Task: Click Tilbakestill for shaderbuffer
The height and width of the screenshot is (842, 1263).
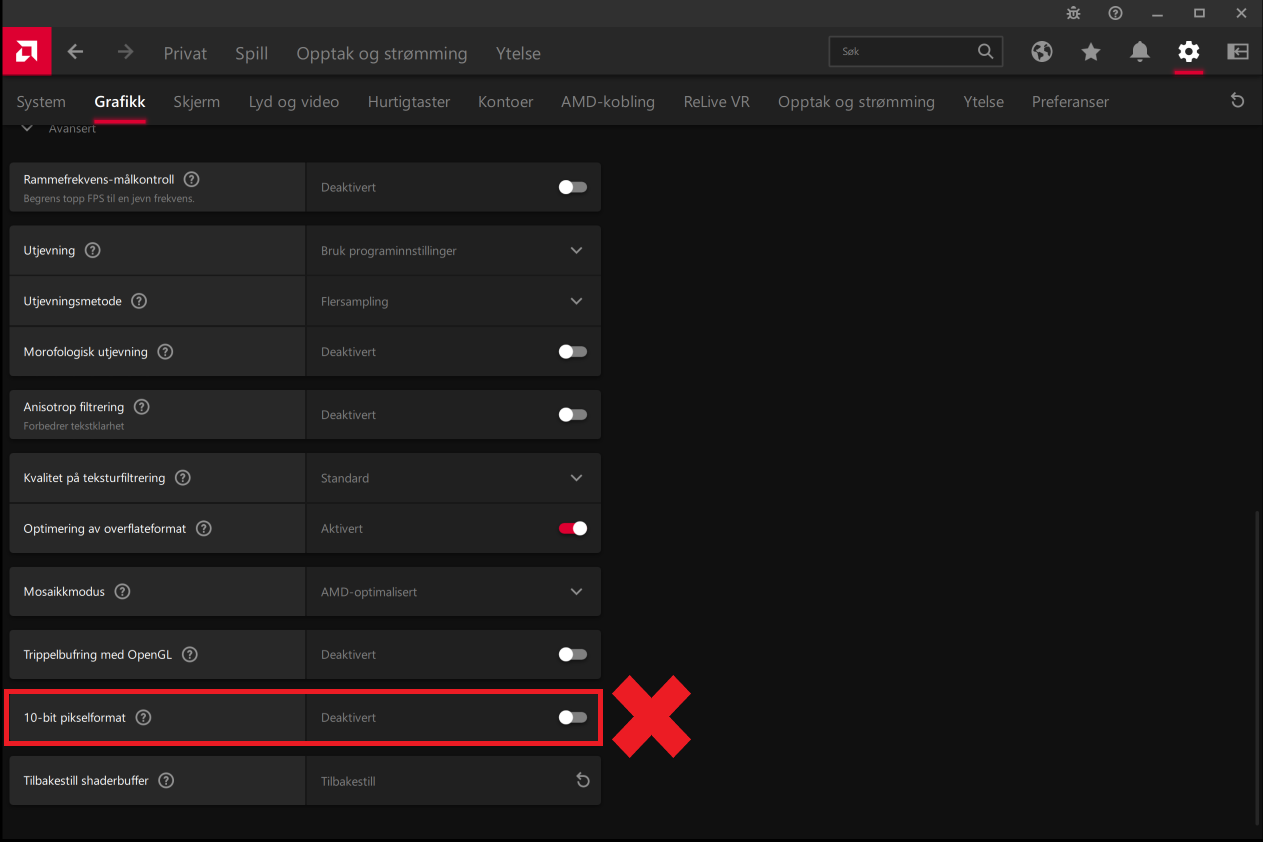Action: (453, 781)
